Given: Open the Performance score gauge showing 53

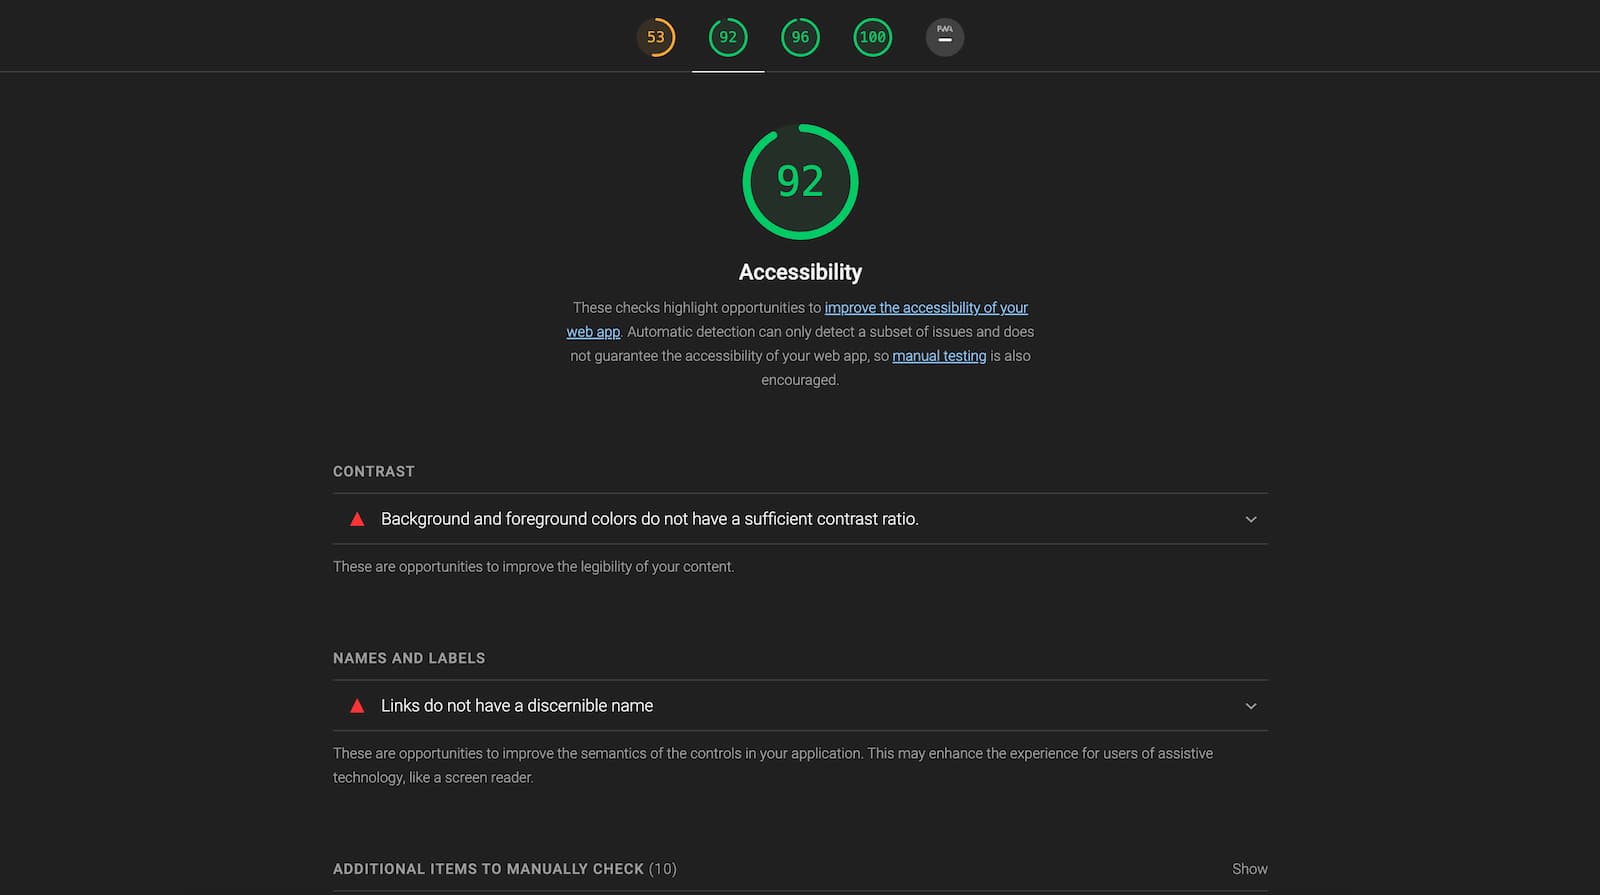Looking at the screenshot, I should (x=656, y=37).
